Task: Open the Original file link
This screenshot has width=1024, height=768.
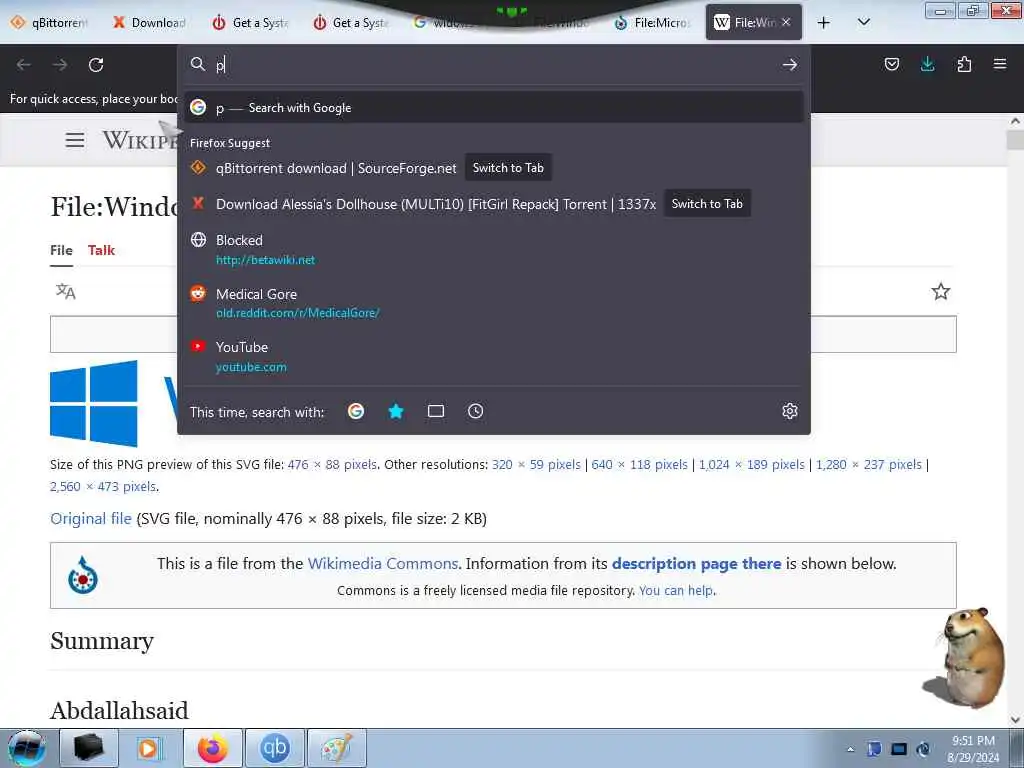Action: 91,519
